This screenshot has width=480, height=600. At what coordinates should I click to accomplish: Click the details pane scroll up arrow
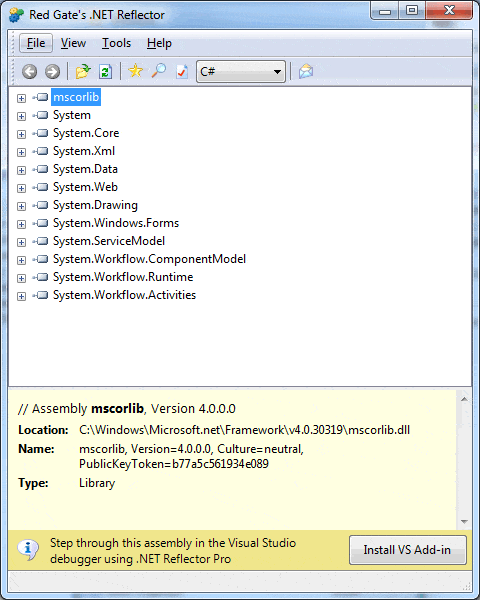(x=464, y=399)
